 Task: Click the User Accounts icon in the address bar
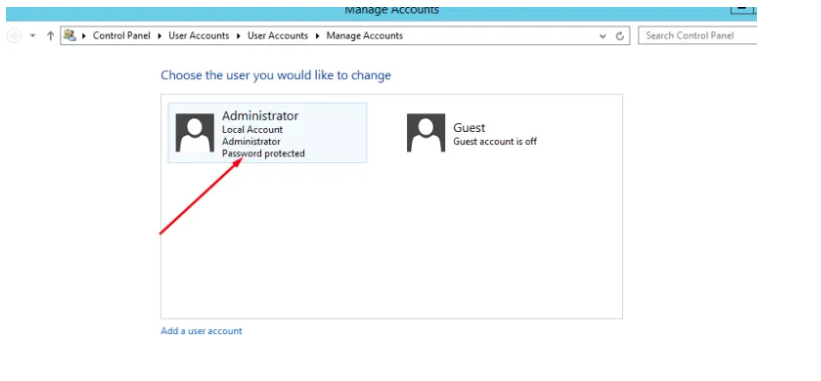tap(70, 36)
